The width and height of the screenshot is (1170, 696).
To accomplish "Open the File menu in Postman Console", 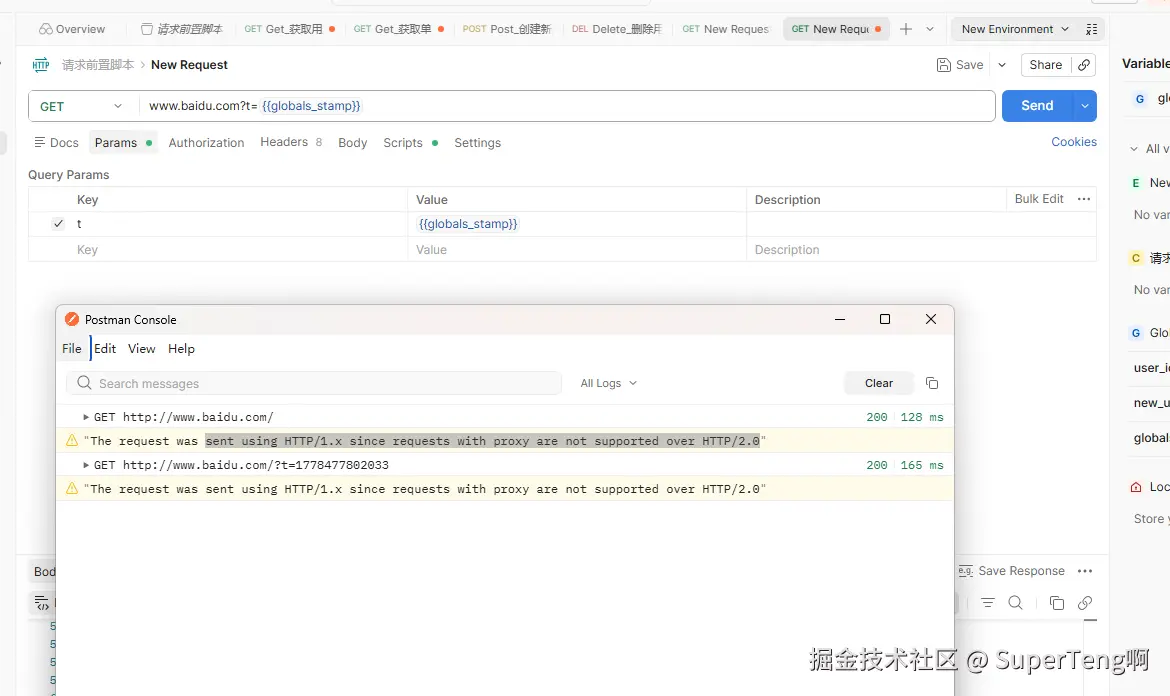I will [x=72, y=348].
